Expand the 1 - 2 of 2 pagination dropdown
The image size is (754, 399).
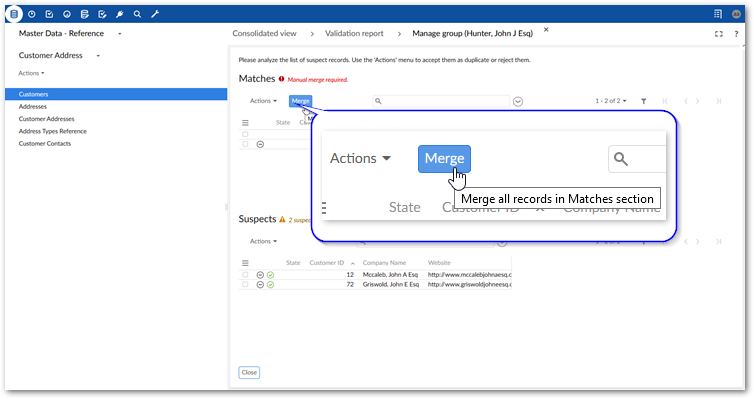click(611, 101)
